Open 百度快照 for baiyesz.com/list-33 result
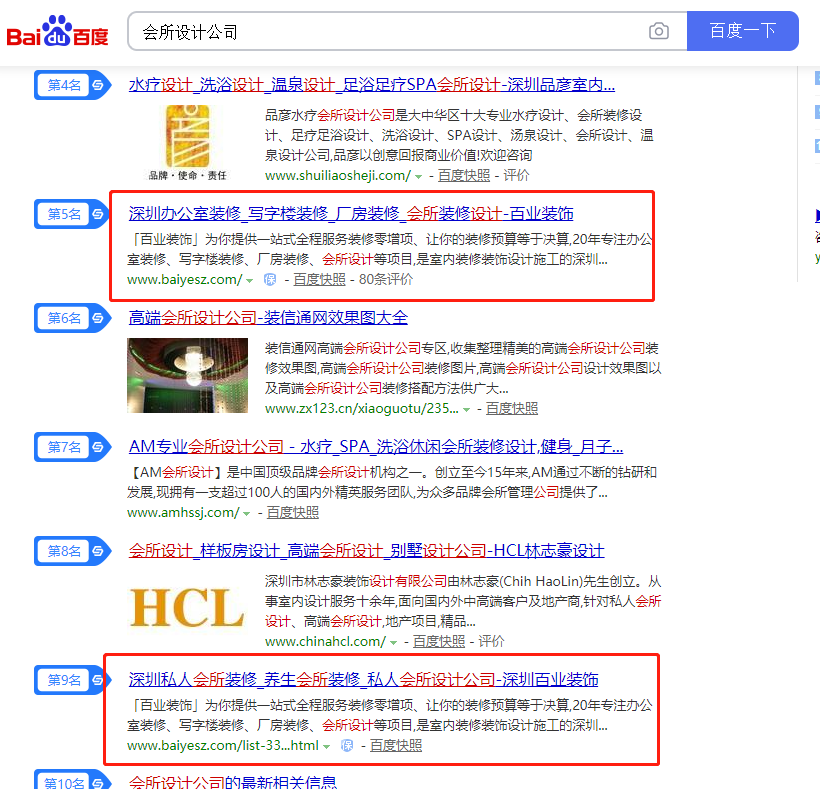Image resolution: width=820 pixels, height=789 pixels. tap(396, 746)
